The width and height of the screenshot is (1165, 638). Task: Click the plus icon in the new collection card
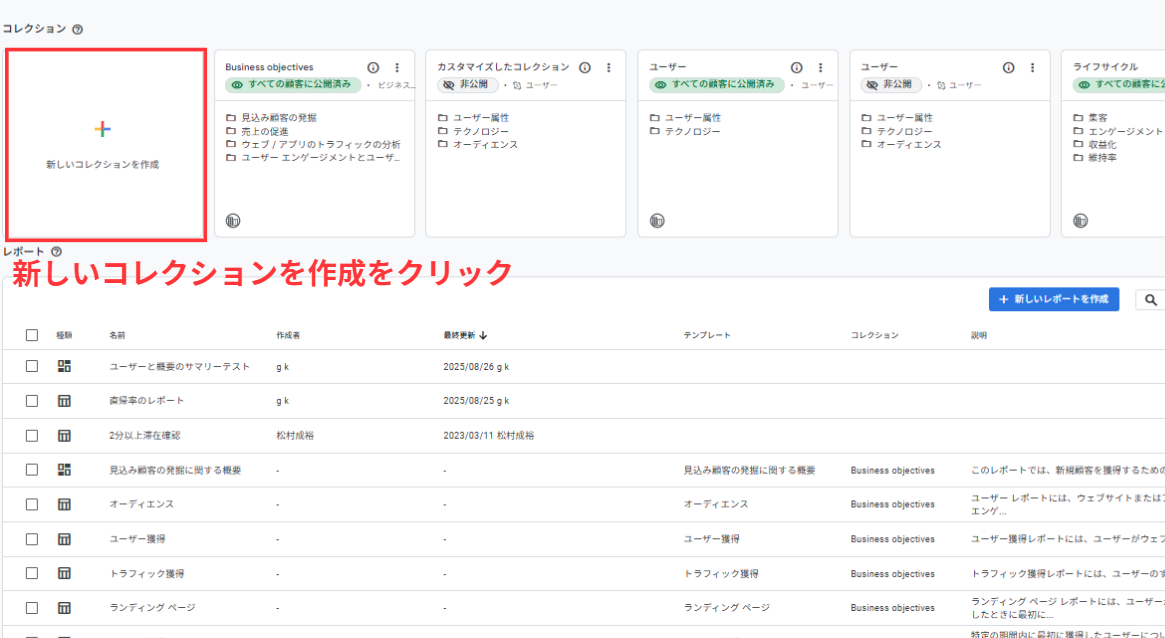pyautogui.click(x=102, y=129)
